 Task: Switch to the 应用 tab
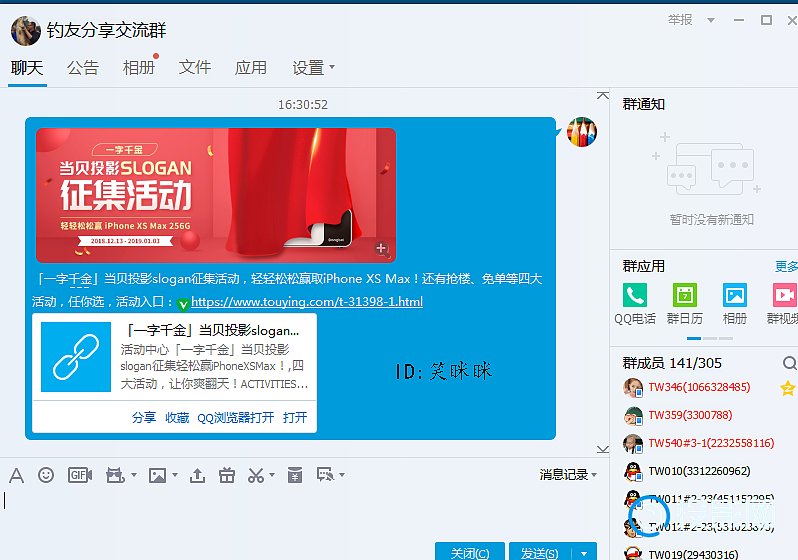pos(251,68)
